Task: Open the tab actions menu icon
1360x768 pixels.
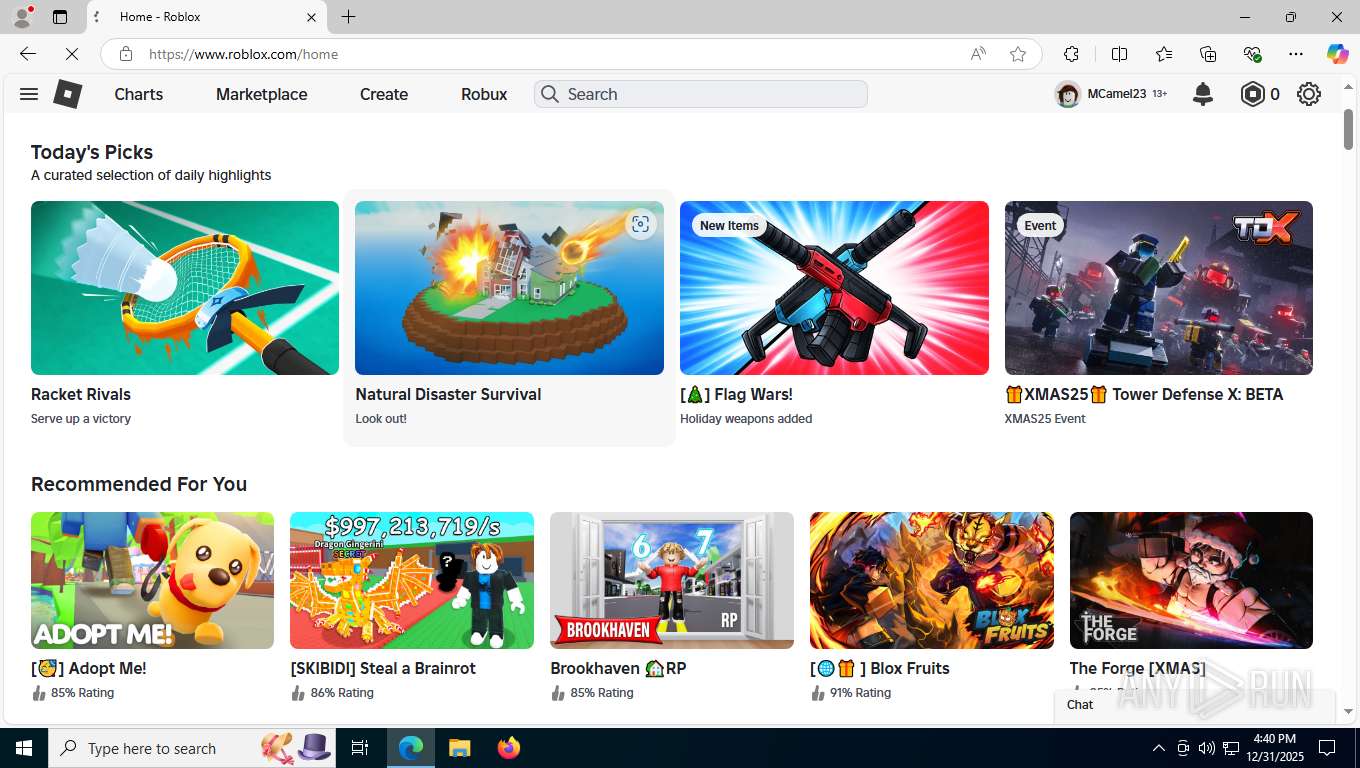Action: coord(60,17)
